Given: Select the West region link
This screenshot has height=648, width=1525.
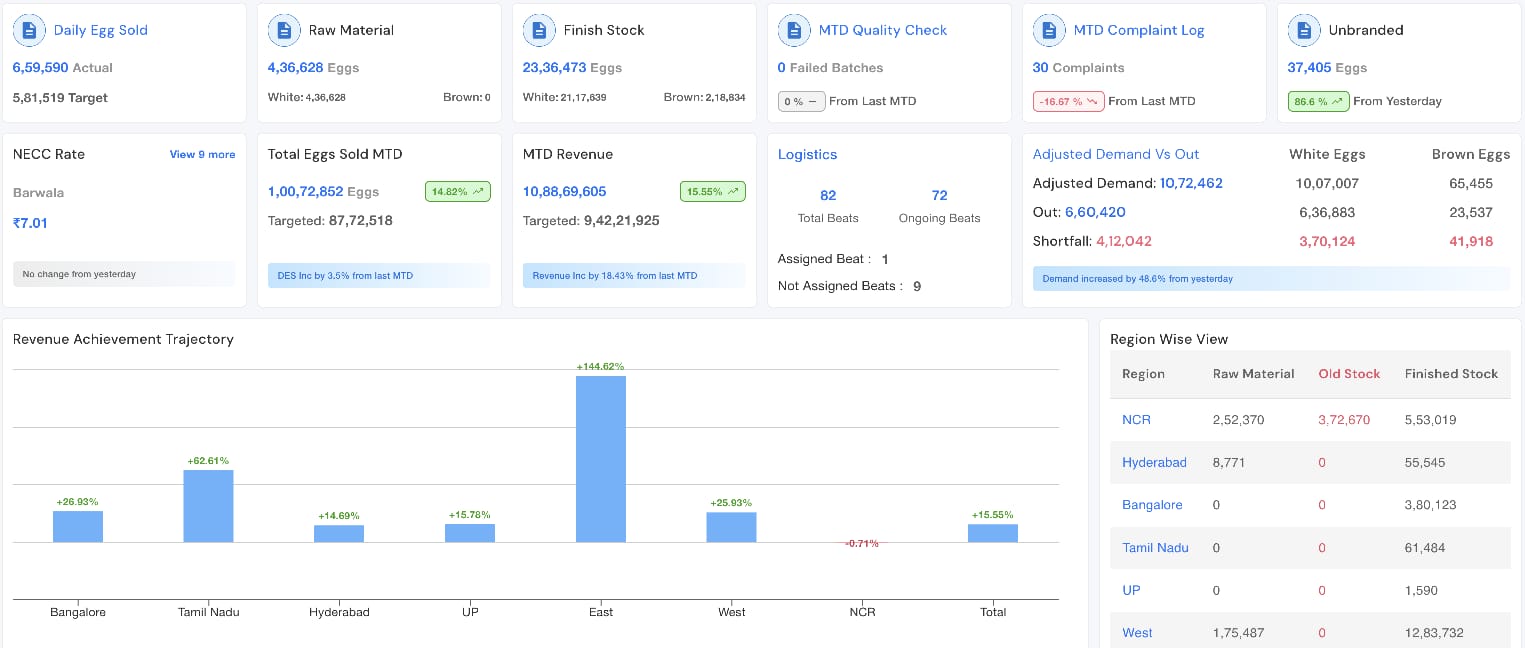Looking at the screenshot, I should click(1137, 633).
